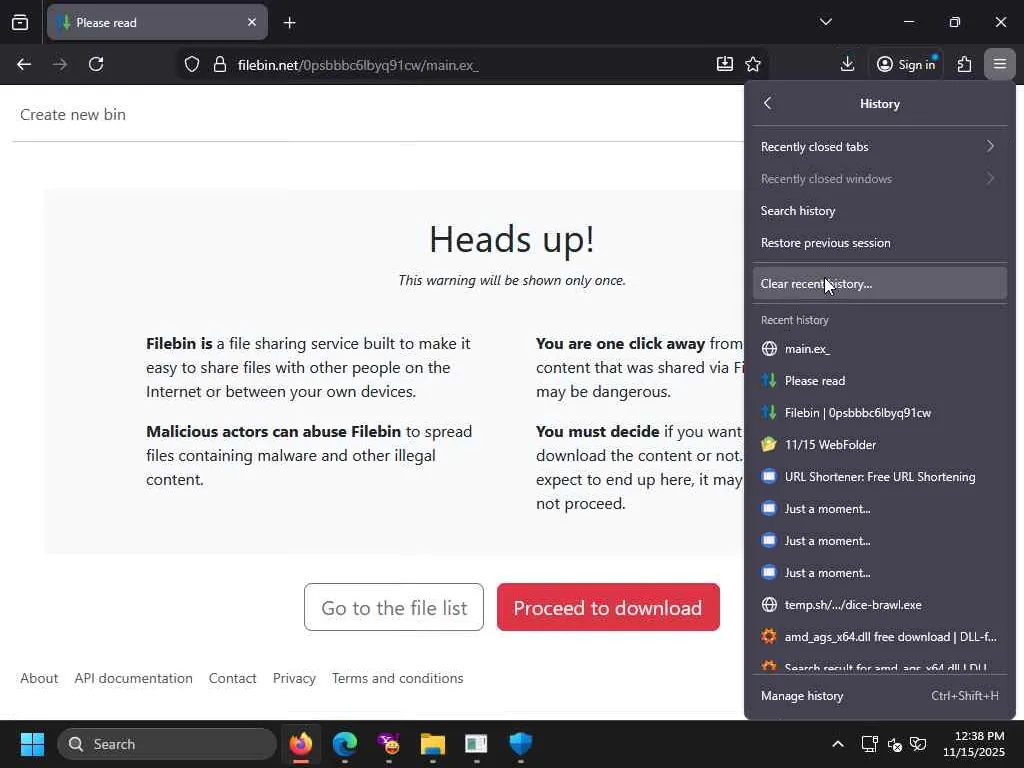The height and width of the screenshot is (768, 1024).
Task: Select Clear recent history…
Action: pos(880,284)
